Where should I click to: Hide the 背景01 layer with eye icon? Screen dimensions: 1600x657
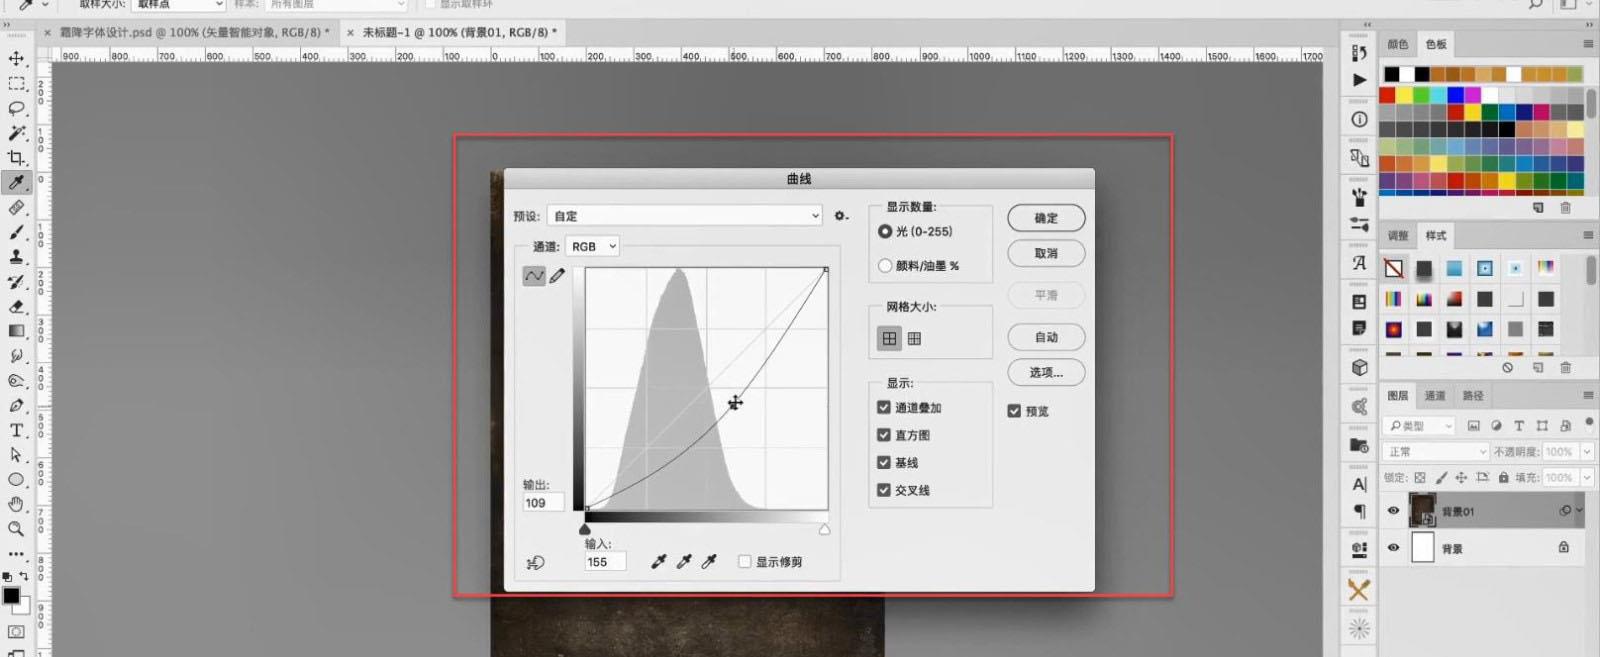pyautogui.click(x=1393, y=511)
